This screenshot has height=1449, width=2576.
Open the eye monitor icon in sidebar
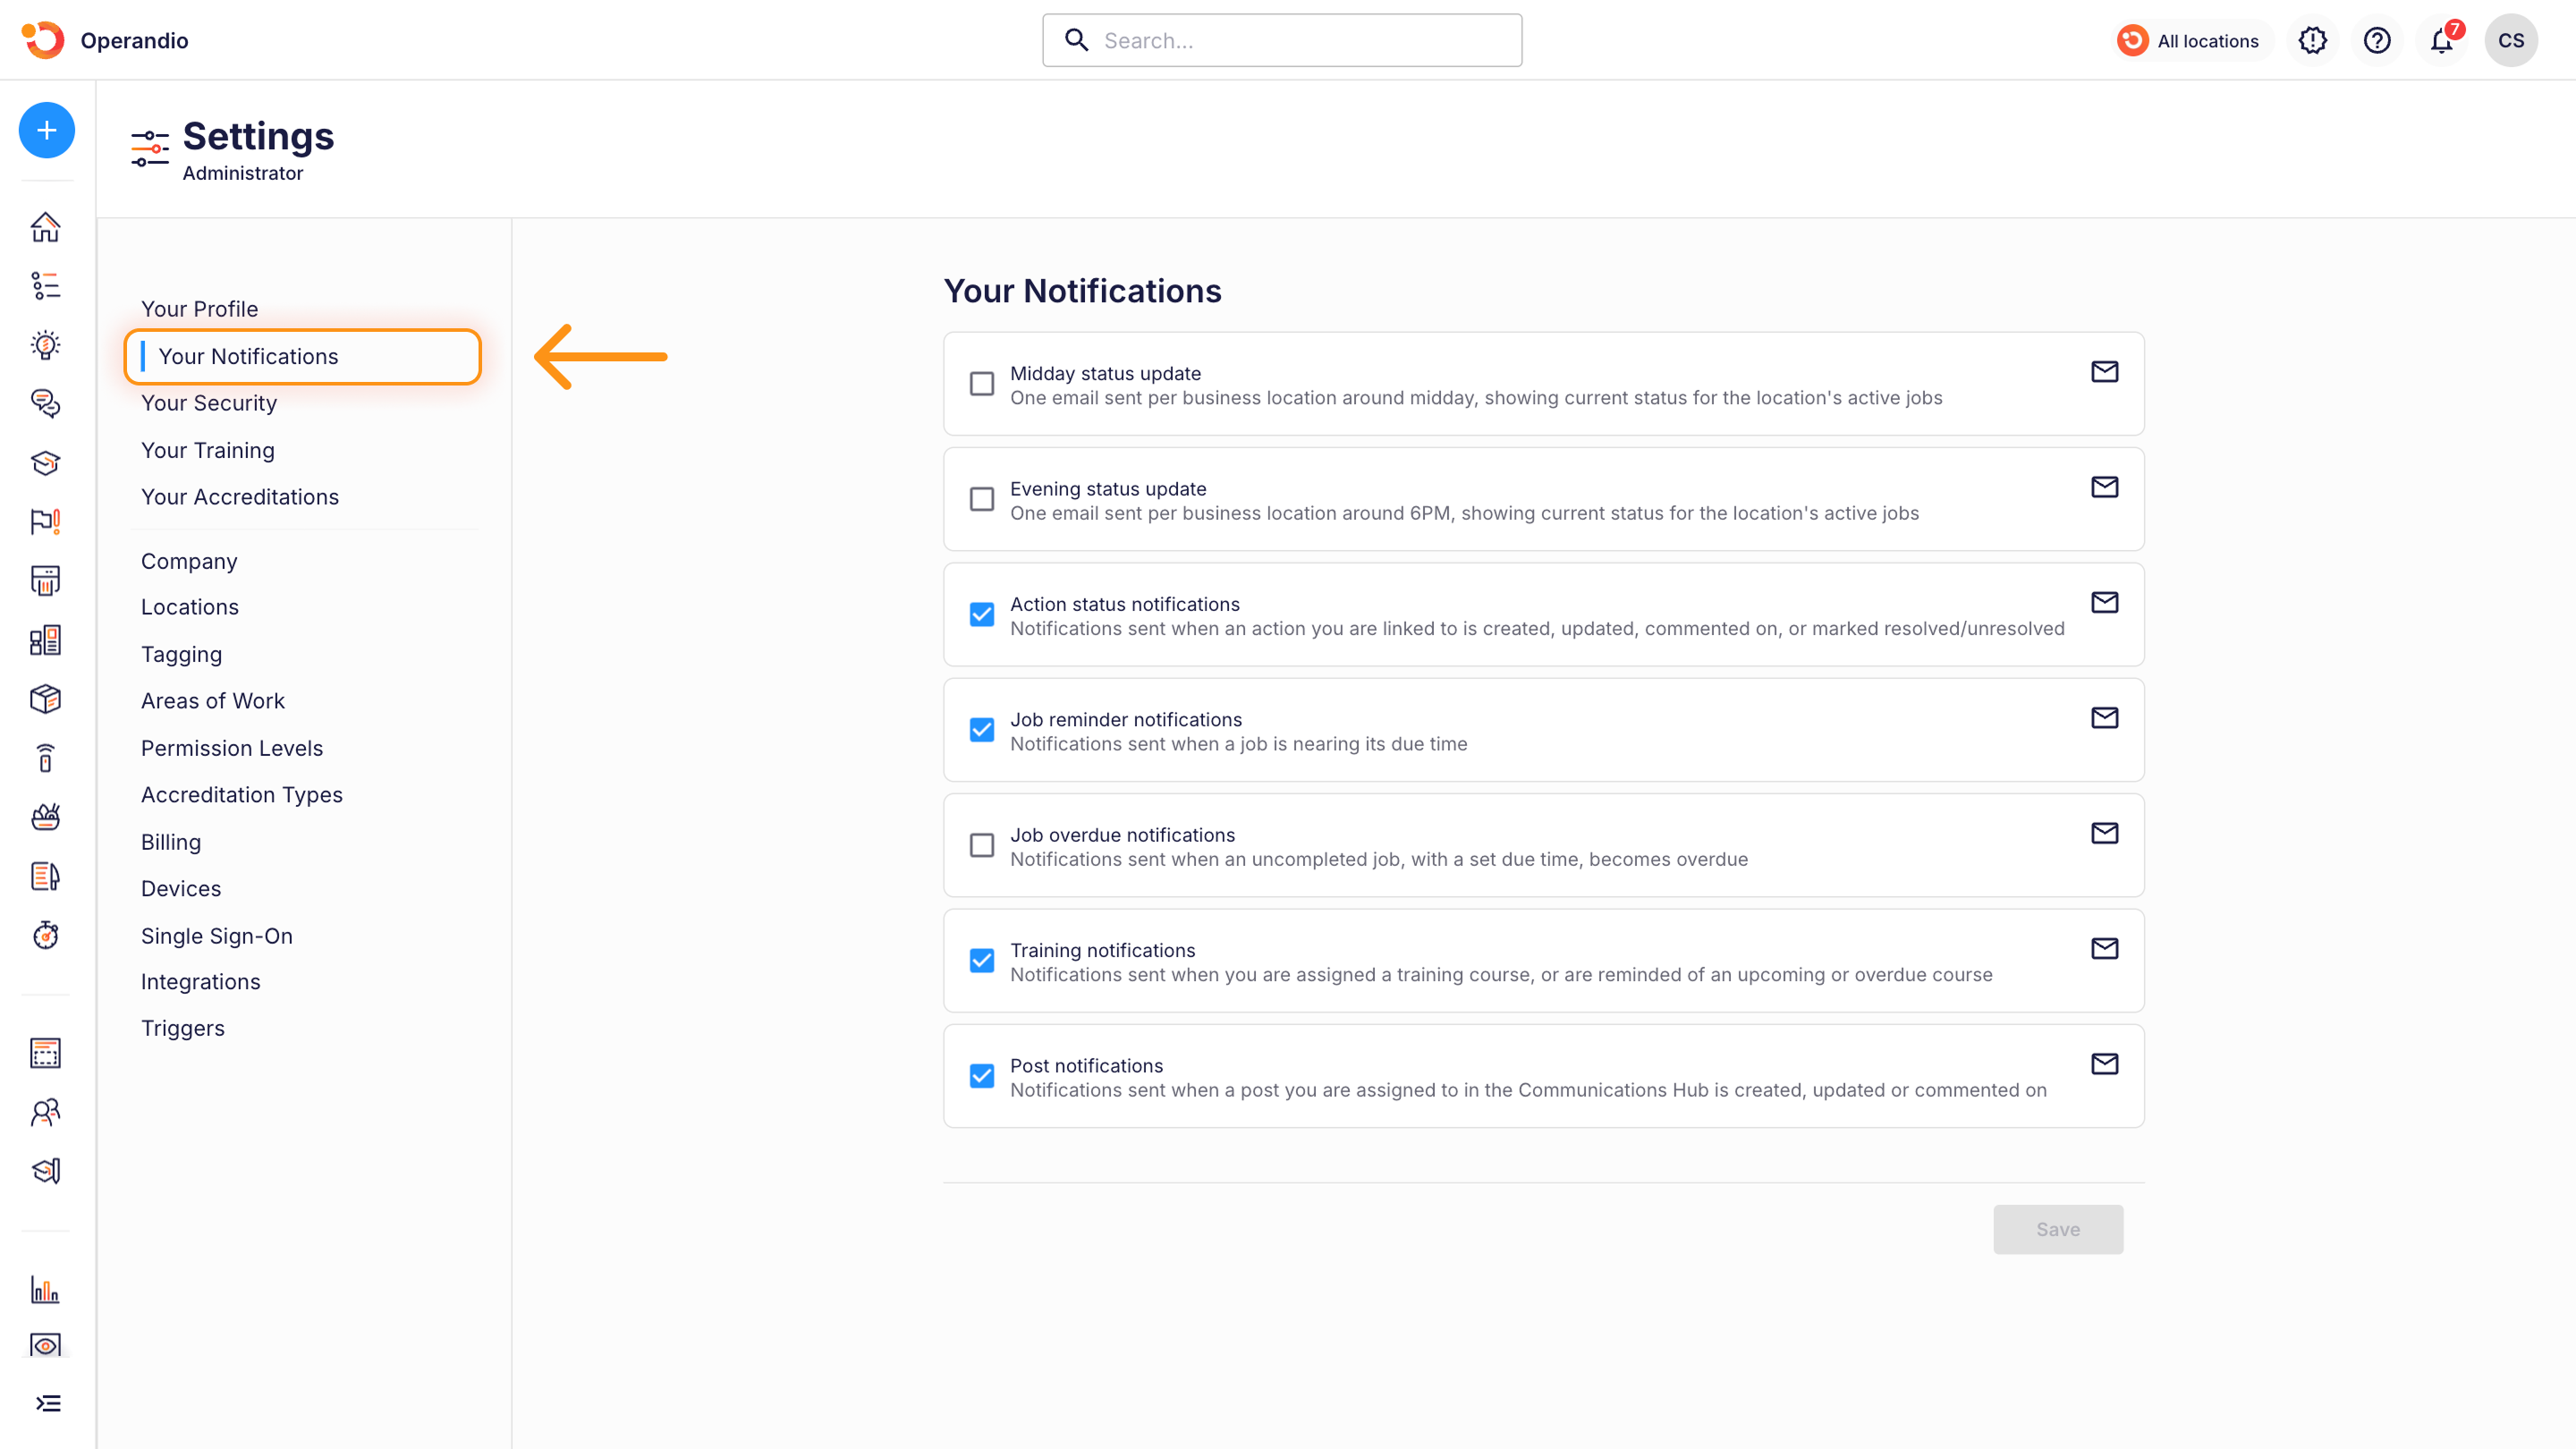pyautogui.click(x=46, y=1345)
